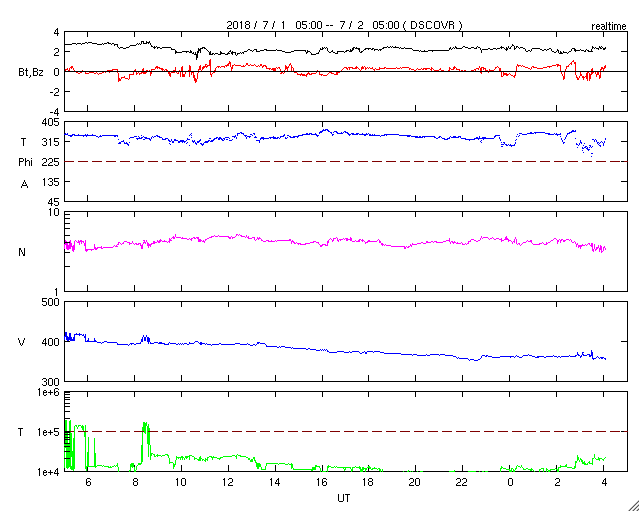
Task: Click the '135' tick value on Phi panel
Action: pyautogui.click(x=51, y=182)
